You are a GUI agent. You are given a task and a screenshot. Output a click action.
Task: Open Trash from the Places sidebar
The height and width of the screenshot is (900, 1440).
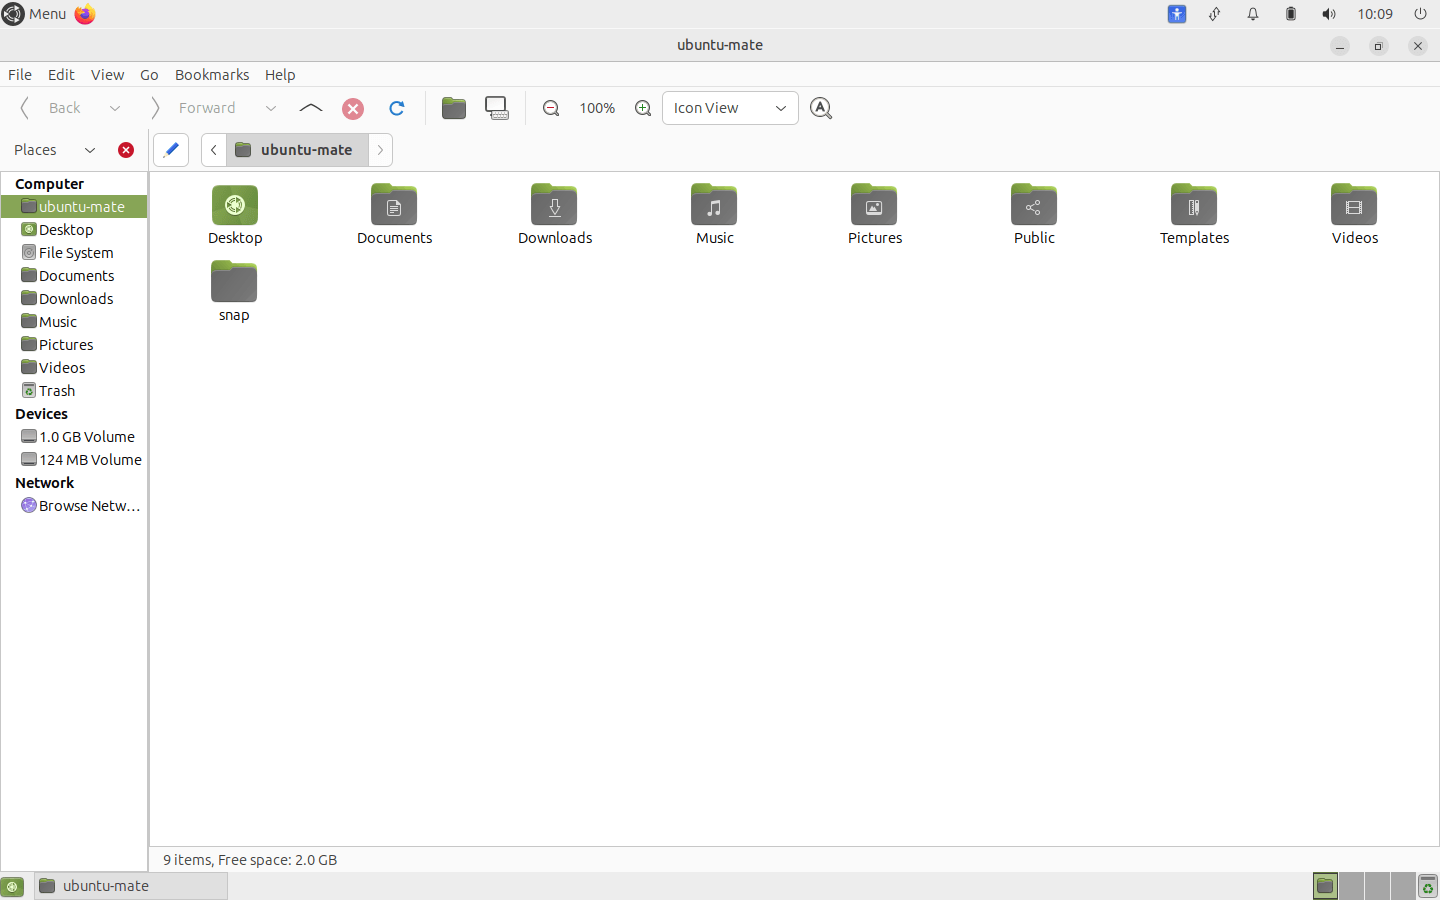[56, 390]
